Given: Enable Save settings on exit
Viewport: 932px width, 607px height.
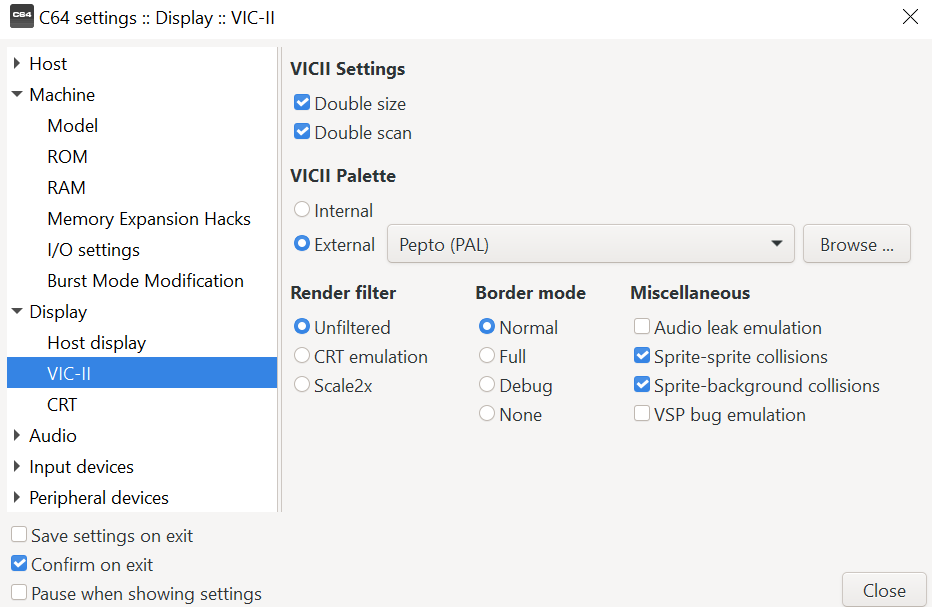Looking at the screenshot, I should (20, 535).
